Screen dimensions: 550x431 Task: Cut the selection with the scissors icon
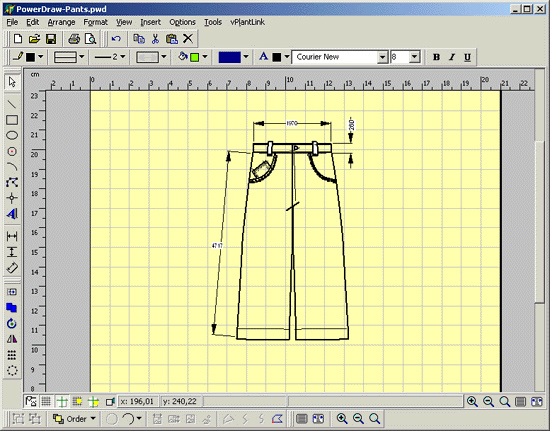(155, 39)
